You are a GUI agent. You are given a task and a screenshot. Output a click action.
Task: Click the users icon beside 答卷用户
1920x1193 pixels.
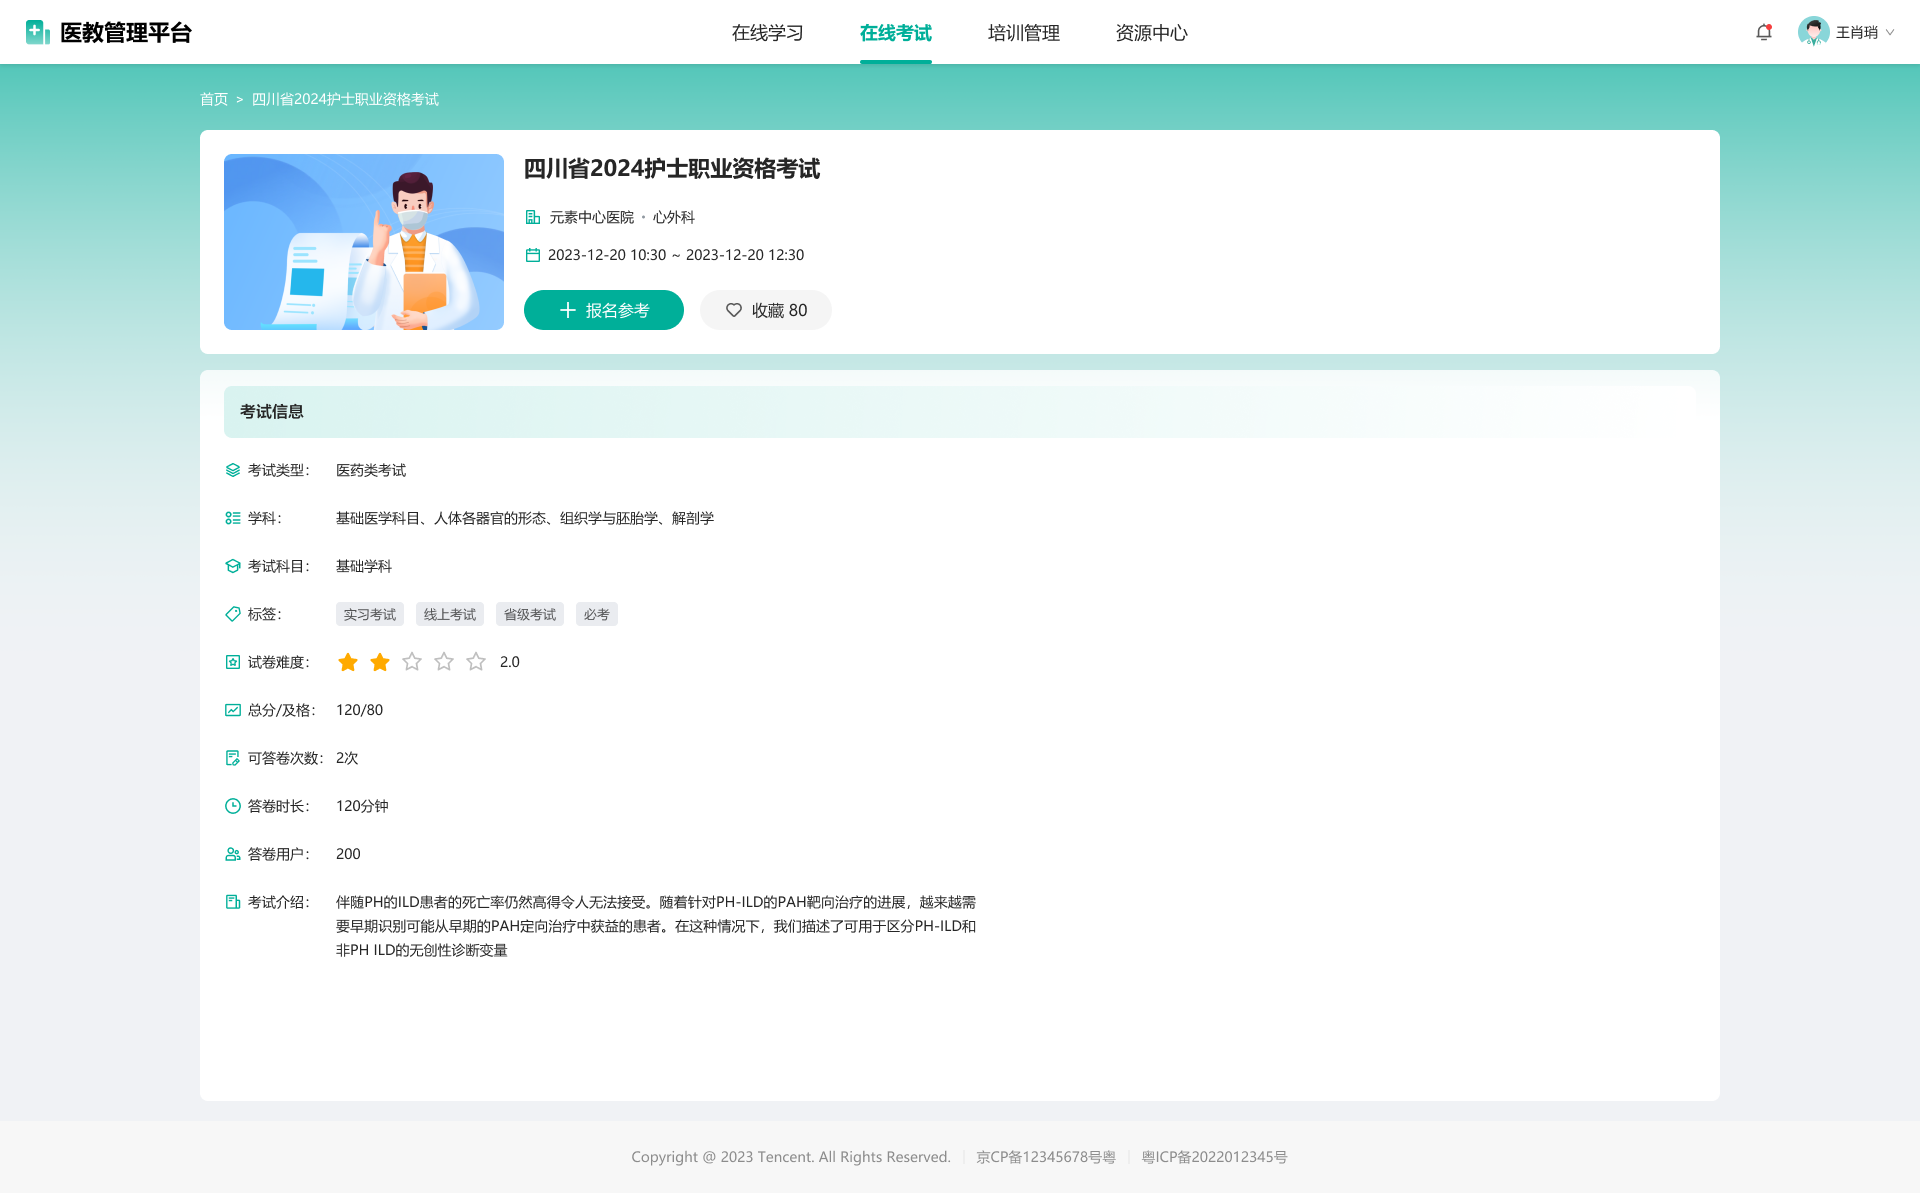[233, 854]
